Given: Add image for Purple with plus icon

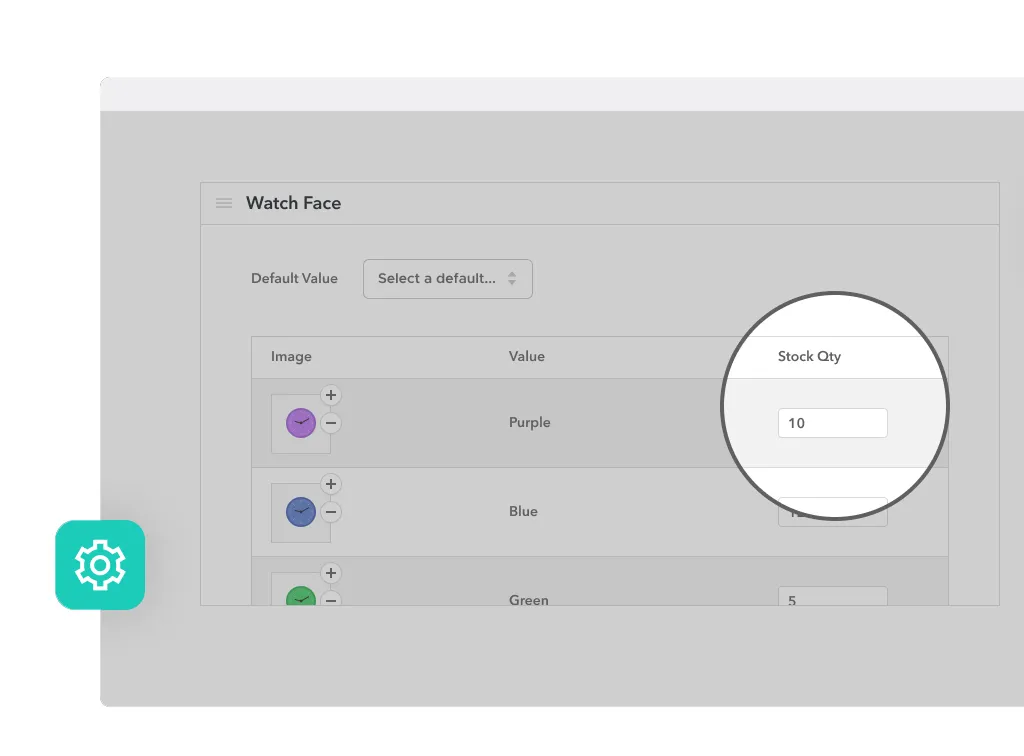Looking at the screenshot, I should (x=331, y=395).
